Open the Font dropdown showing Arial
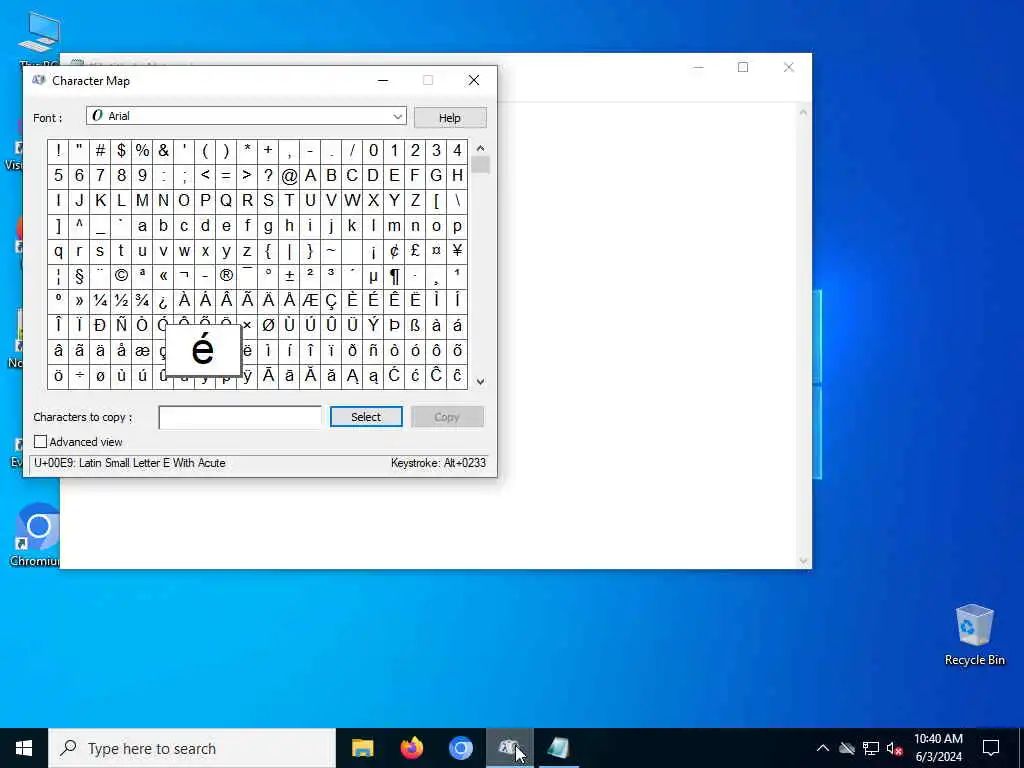This screenshot has width=1024, height=768. (246, 116)
